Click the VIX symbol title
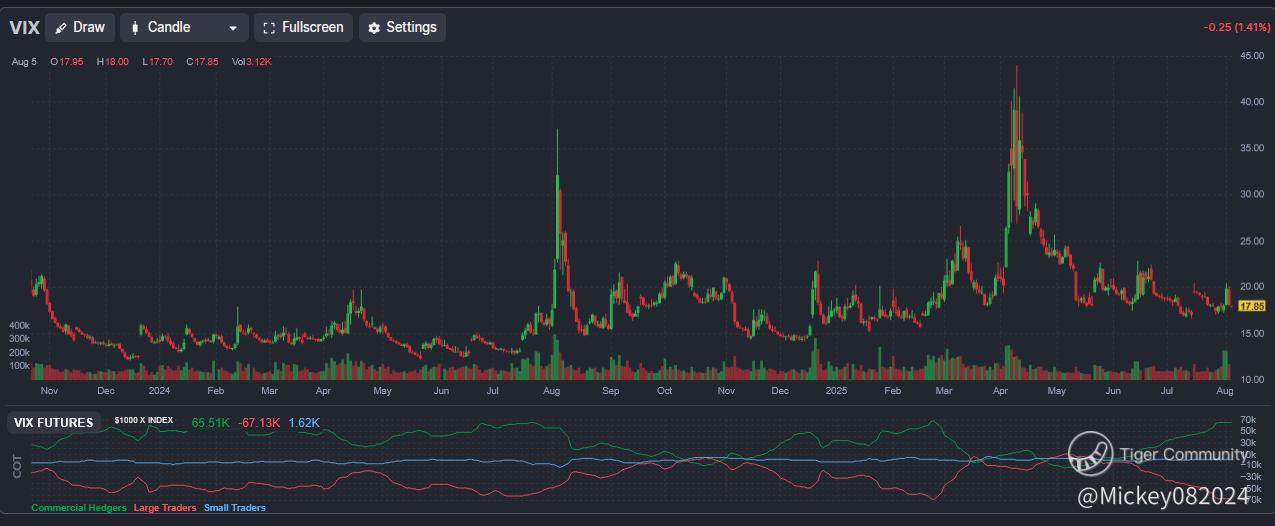 (x=24, y=28)
